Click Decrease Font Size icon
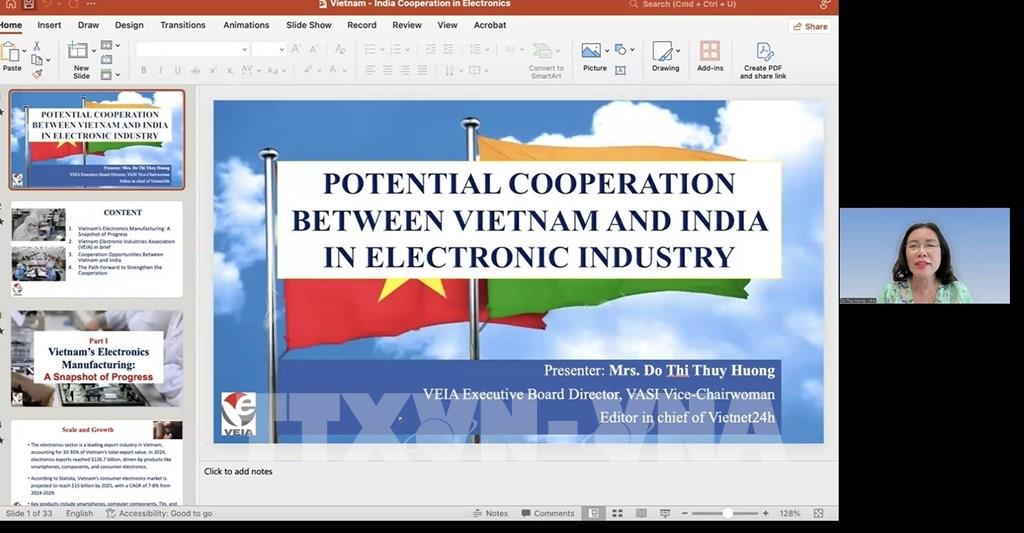 (314, 49)
